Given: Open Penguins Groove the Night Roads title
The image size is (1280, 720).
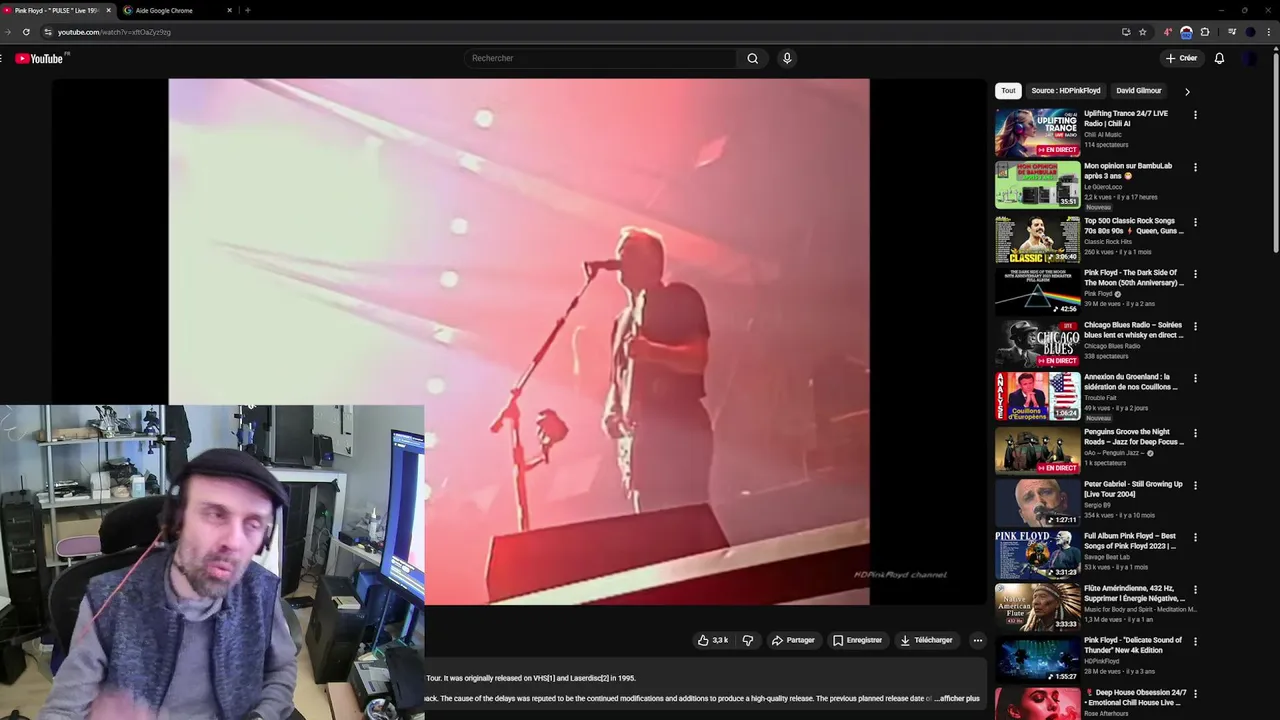Looking at the screenshot, I should (1134, 437).
